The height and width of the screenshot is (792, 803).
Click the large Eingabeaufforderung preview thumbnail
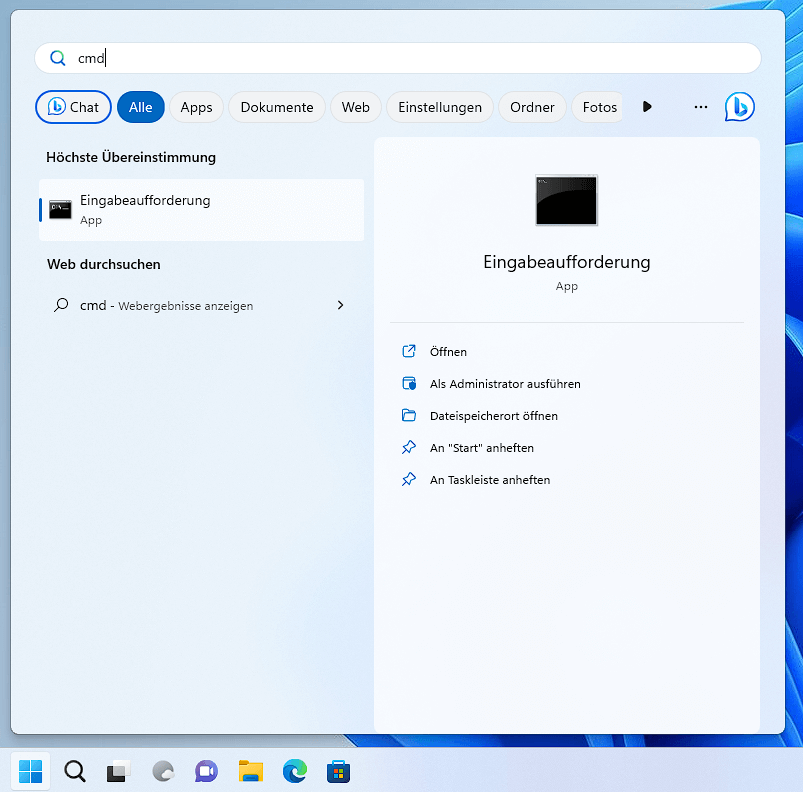(566, 200)
